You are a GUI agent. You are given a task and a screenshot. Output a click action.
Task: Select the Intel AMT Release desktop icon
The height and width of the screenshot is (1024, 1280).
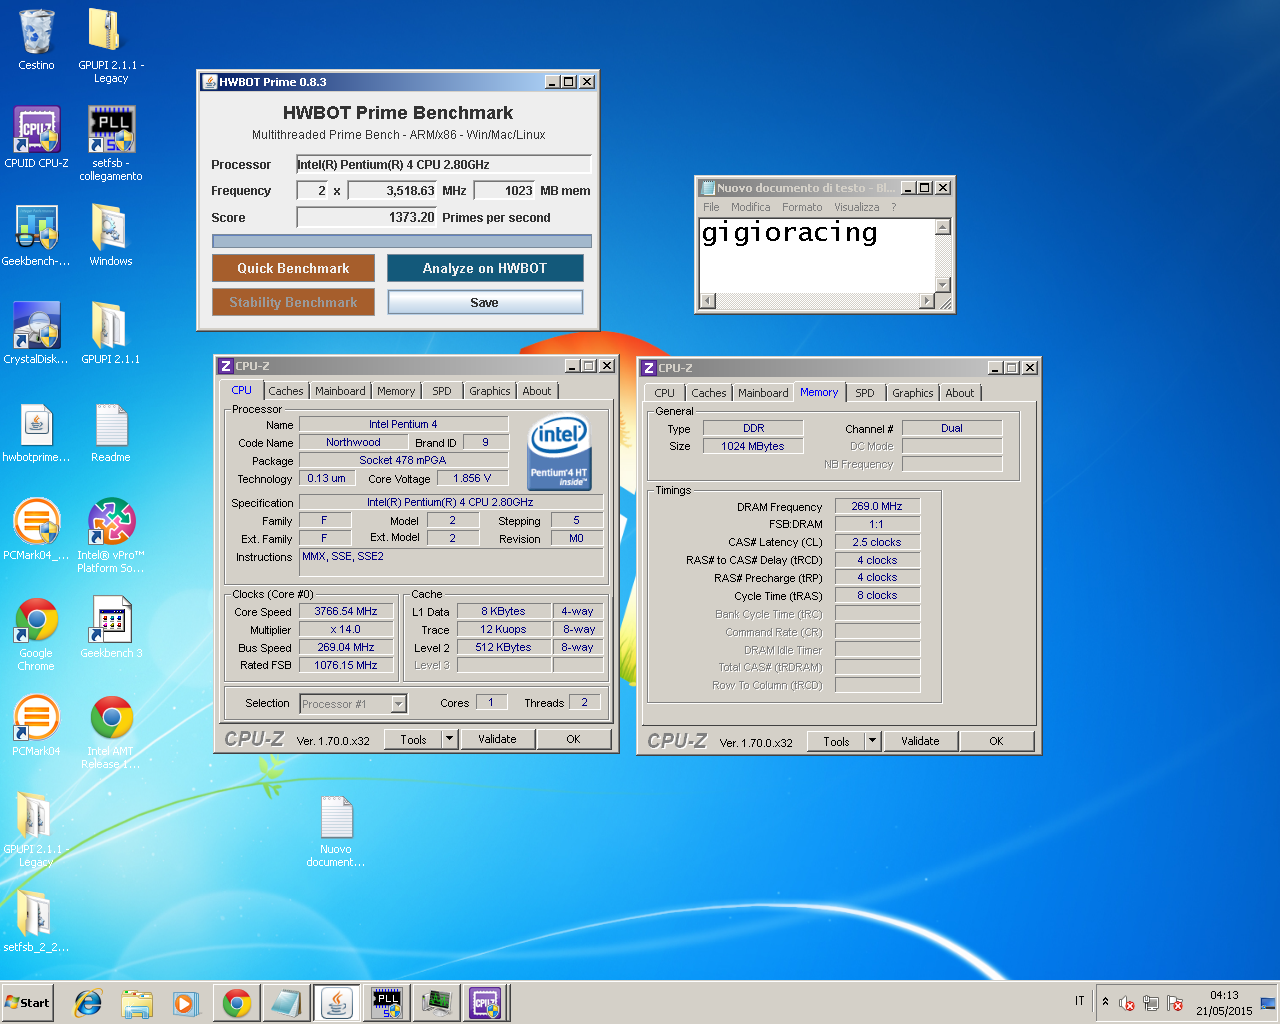coord(111,731)
